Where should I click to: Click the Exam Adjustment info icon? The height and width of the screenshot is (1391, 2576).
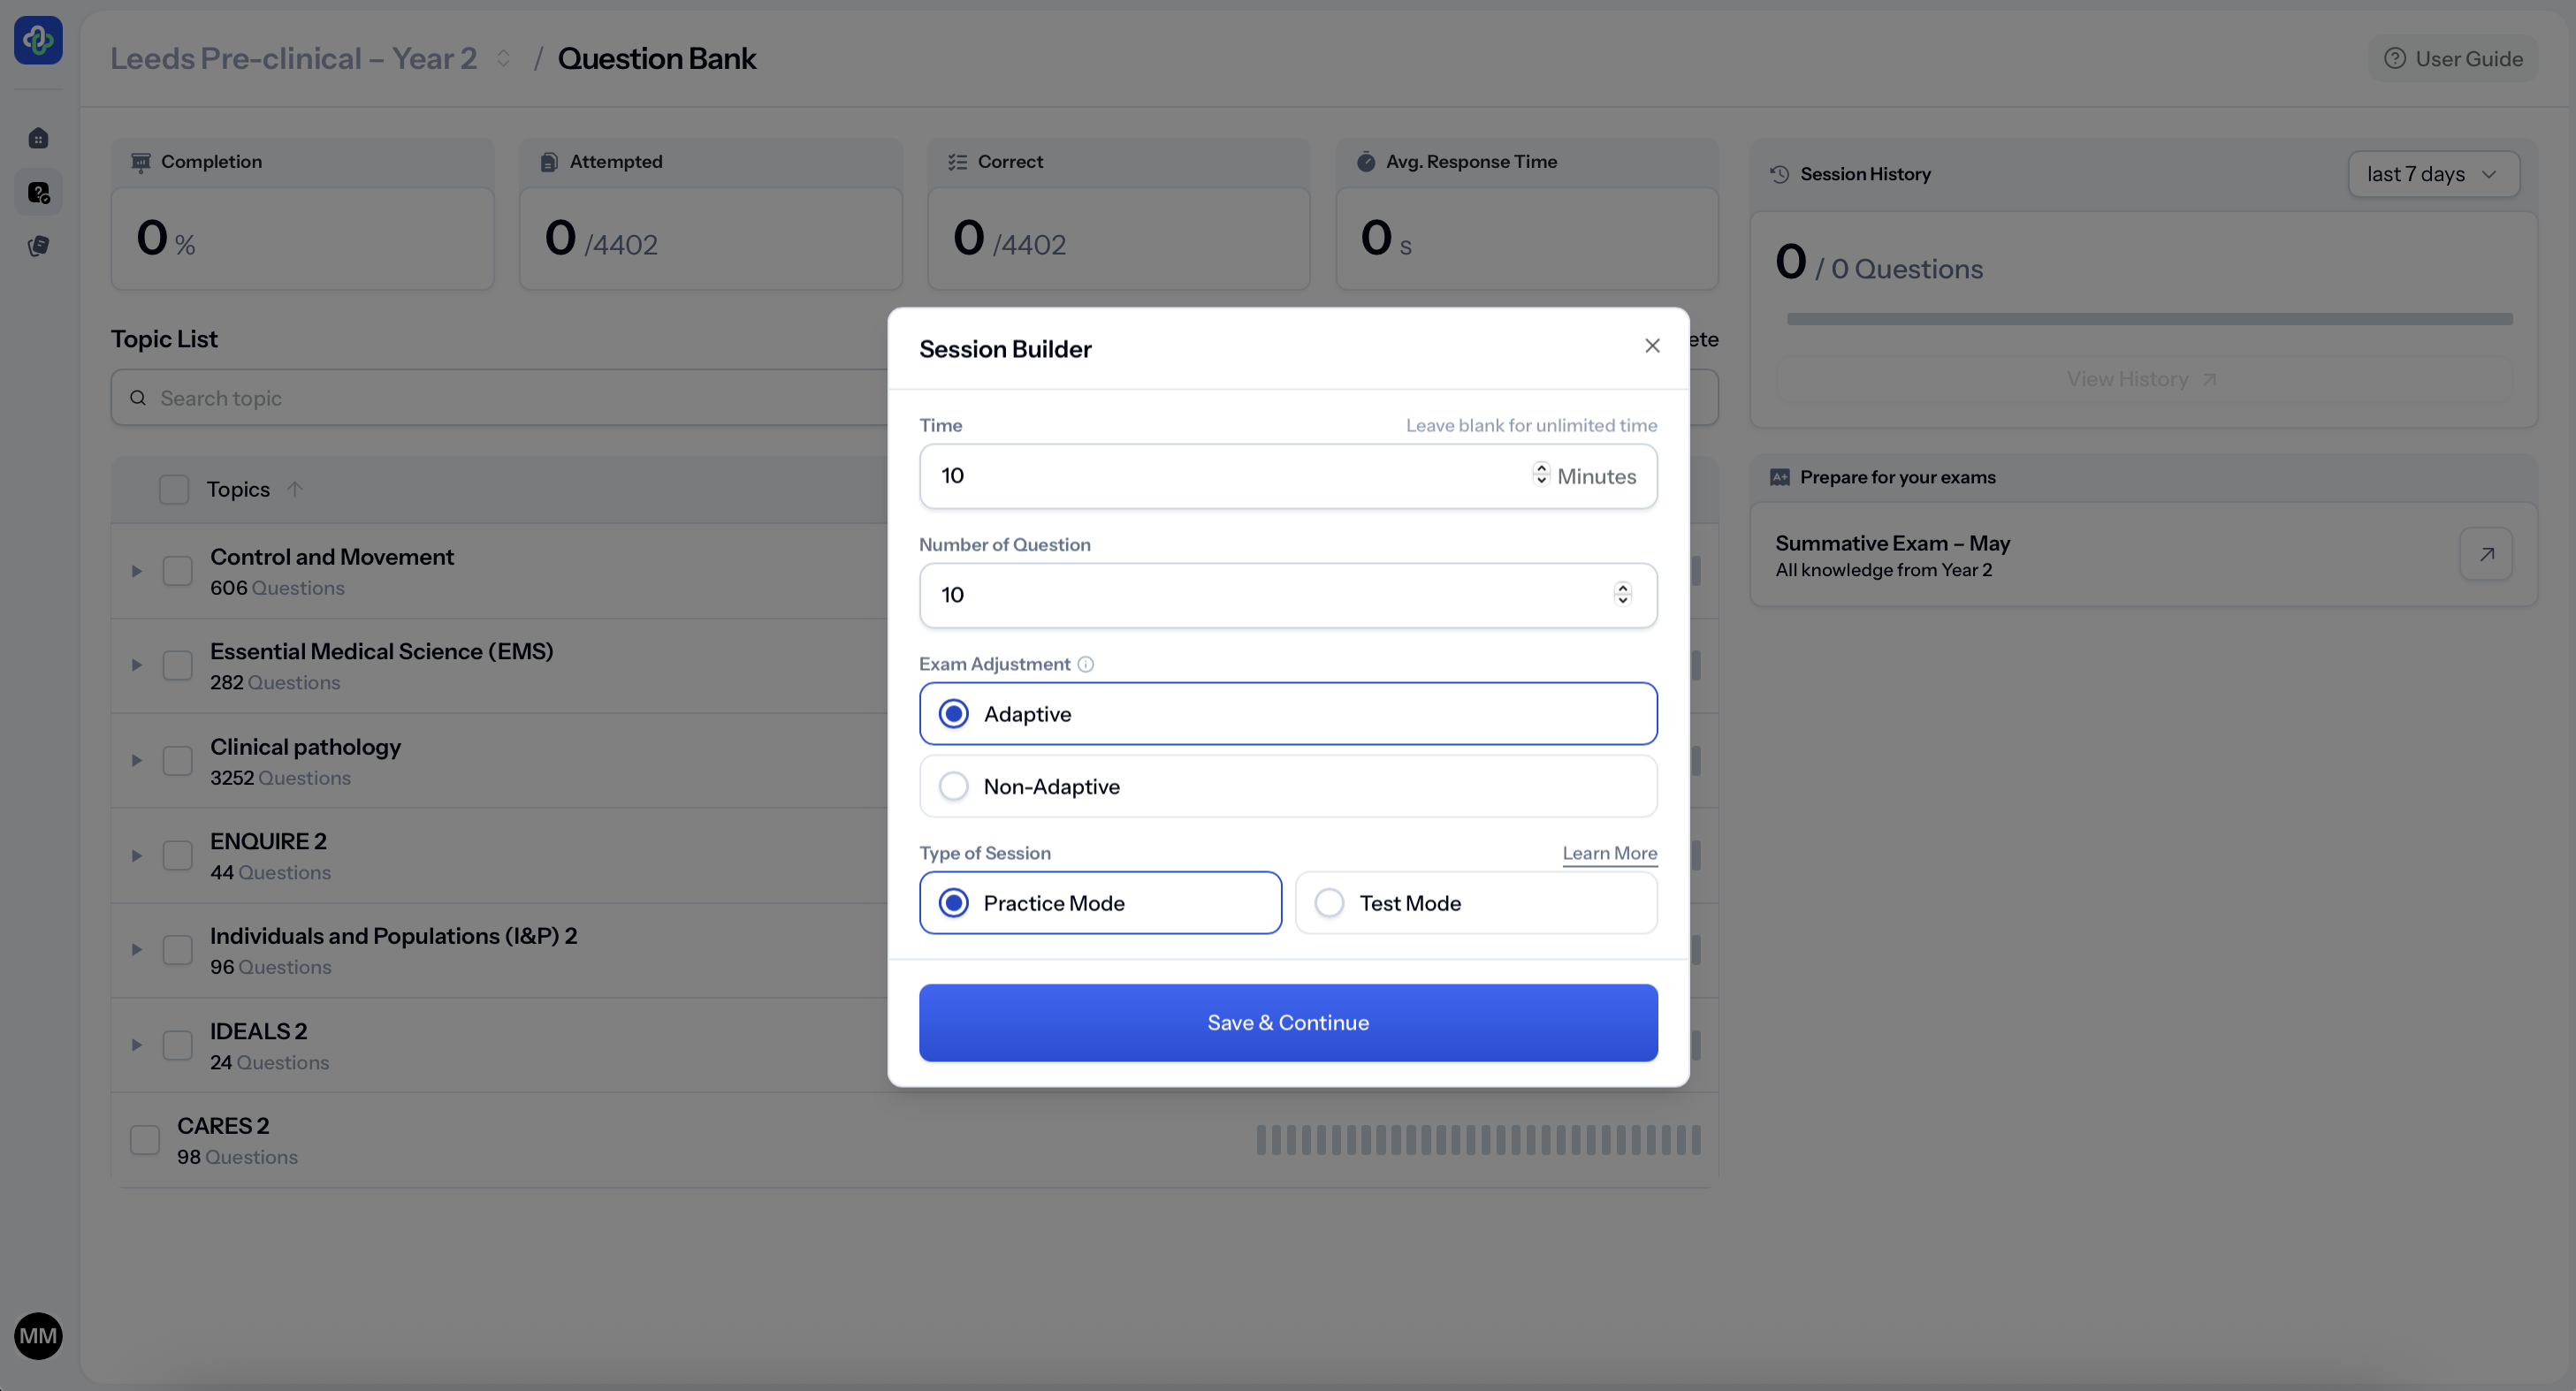(x=1085, y=664)
